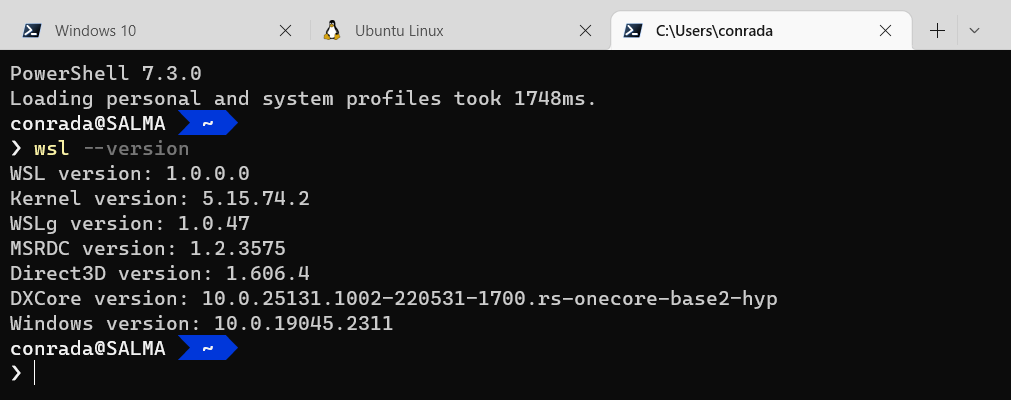Click the Tux penguin icon on the Ubuntu tab
This screenshot has height=400, width=1011.
(333, 30)
